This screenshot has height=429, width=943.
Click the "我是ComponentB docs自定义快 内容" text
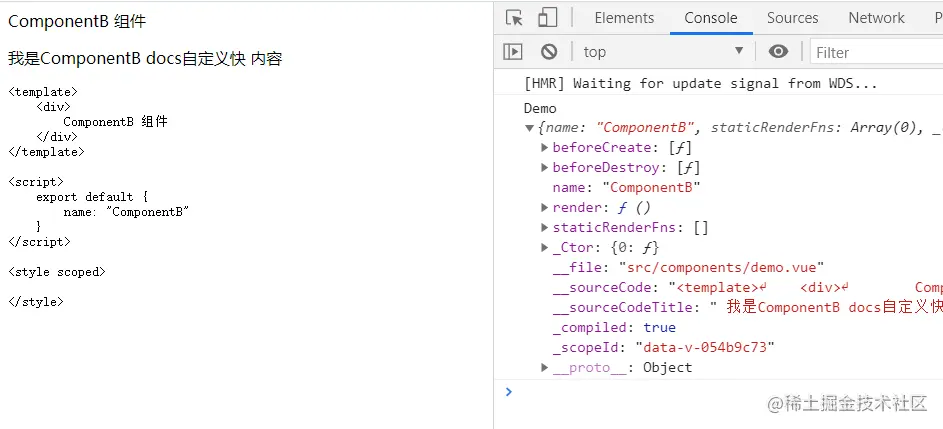[145, 59]
